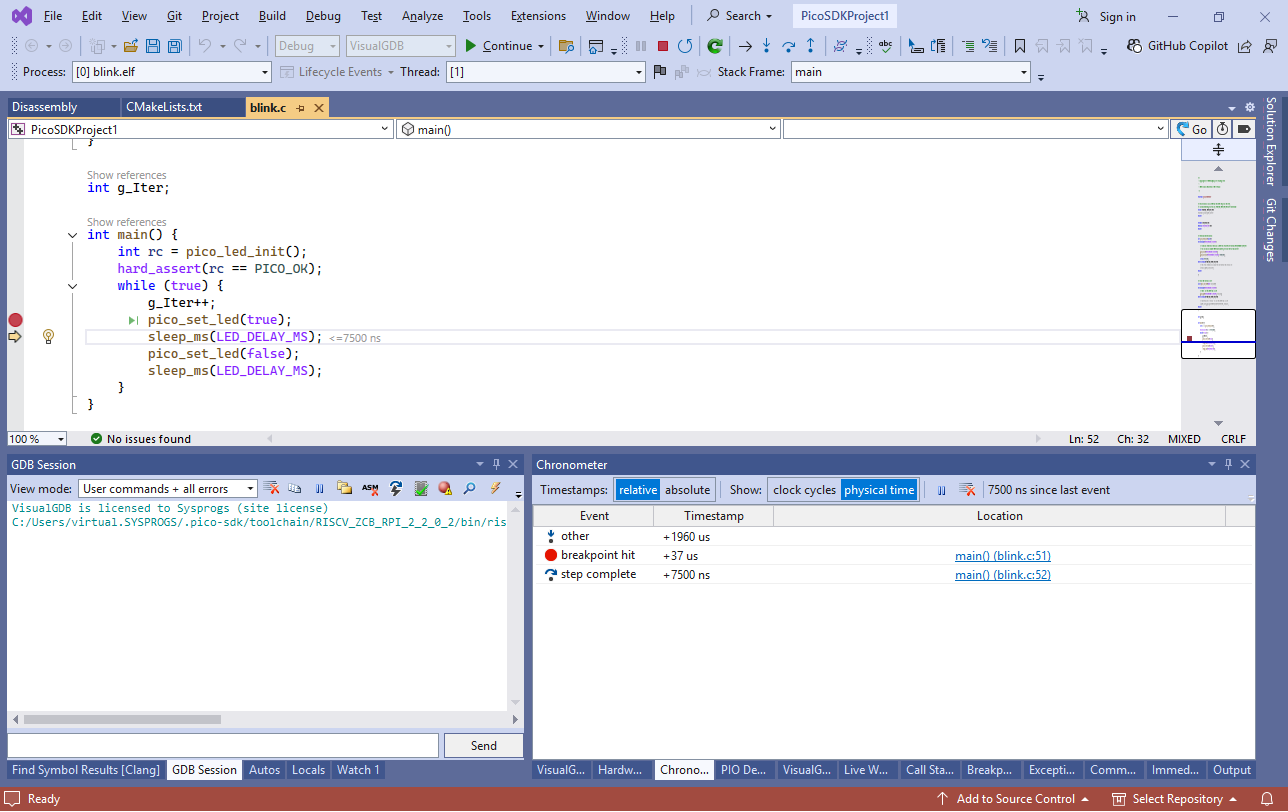Click the lightbulb quick actions icon
Image resolution: width=1288 pixels, height=812 pixels.
click(x=48, y=337)
